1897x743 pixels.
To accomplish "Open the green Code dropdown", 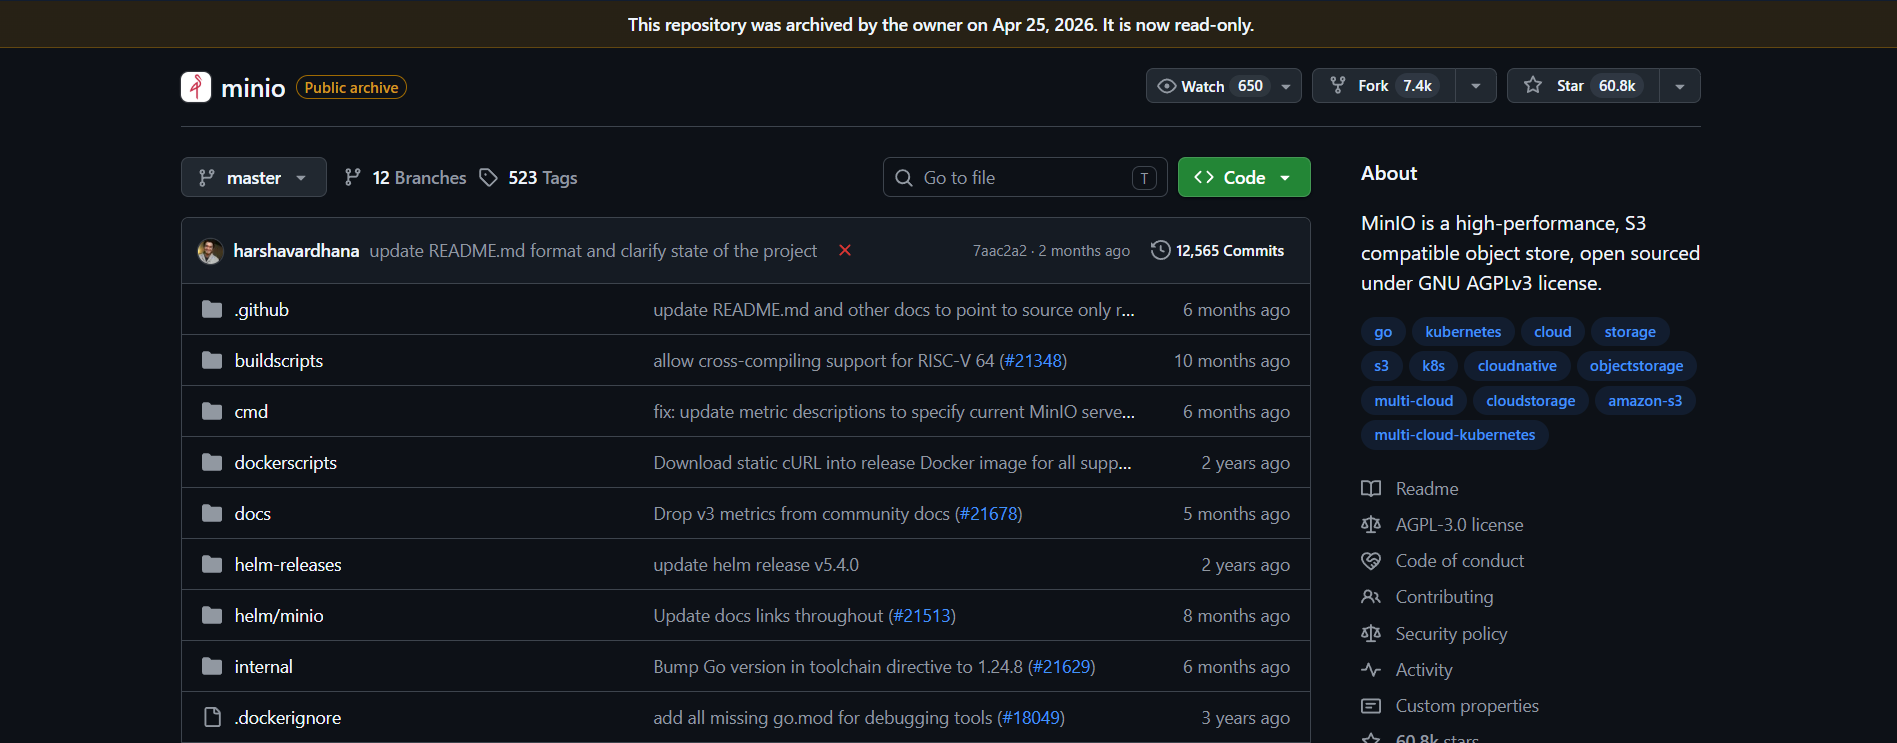I will point(1244,177).
